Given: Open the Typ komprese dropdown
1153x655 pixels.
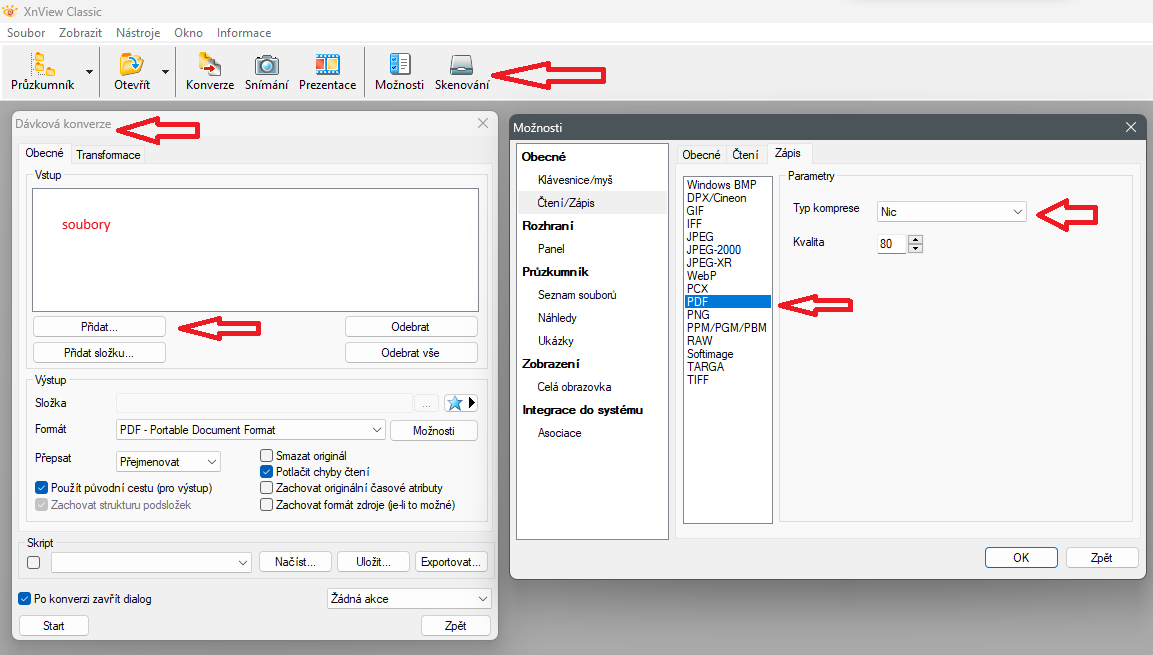Looking at the screenshot, I should pyautogui.click(x=952, y=212).
